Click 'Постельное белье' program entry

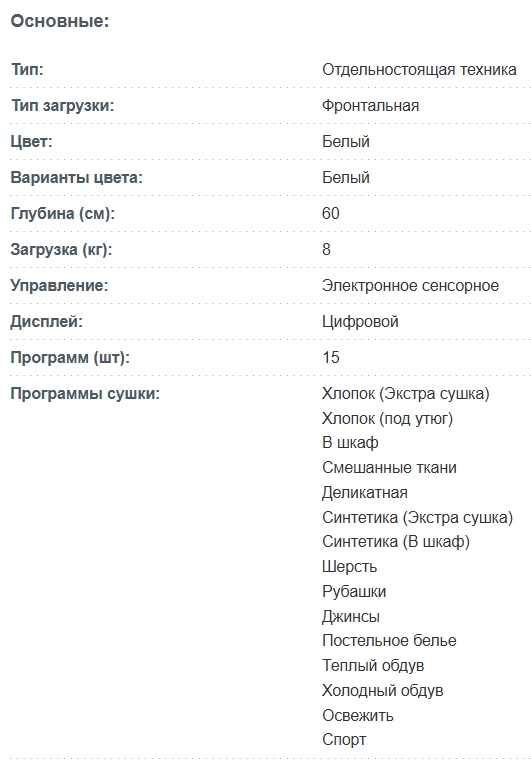tap(389, 641)
